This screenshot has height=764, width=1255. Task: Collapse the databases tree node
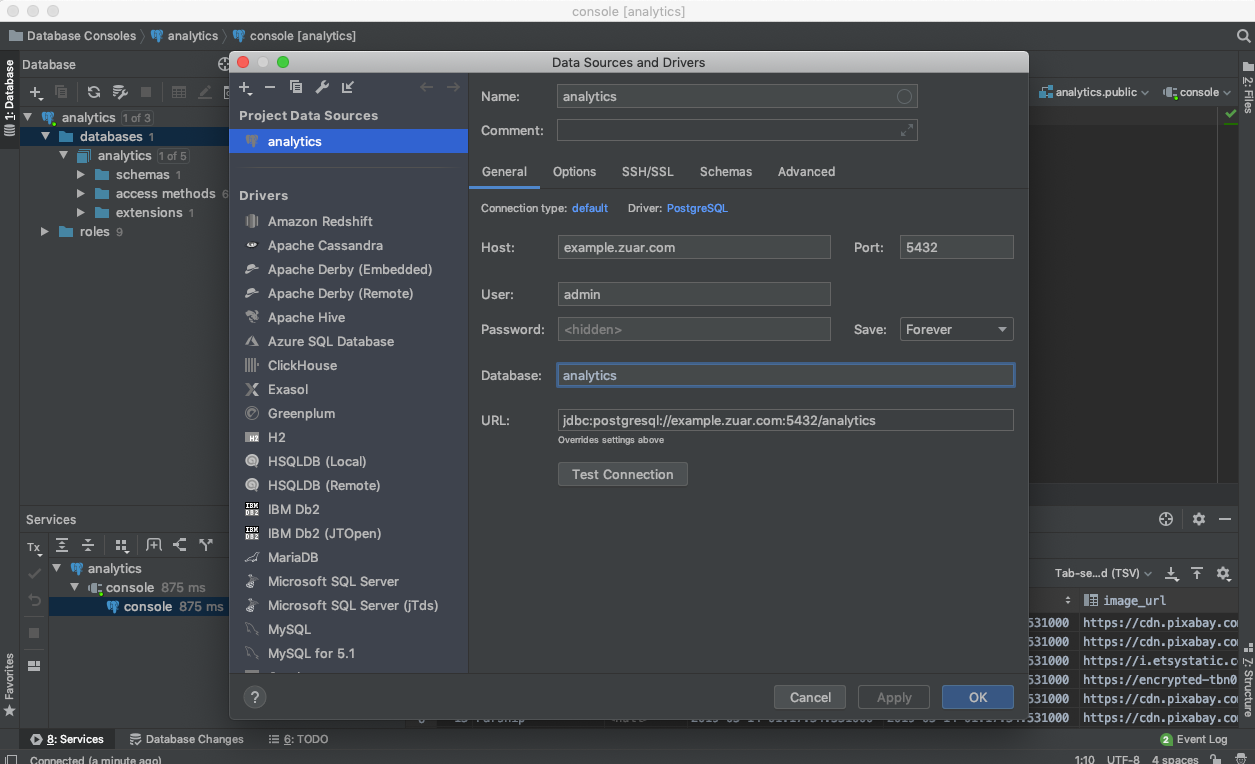click(45, 137)
